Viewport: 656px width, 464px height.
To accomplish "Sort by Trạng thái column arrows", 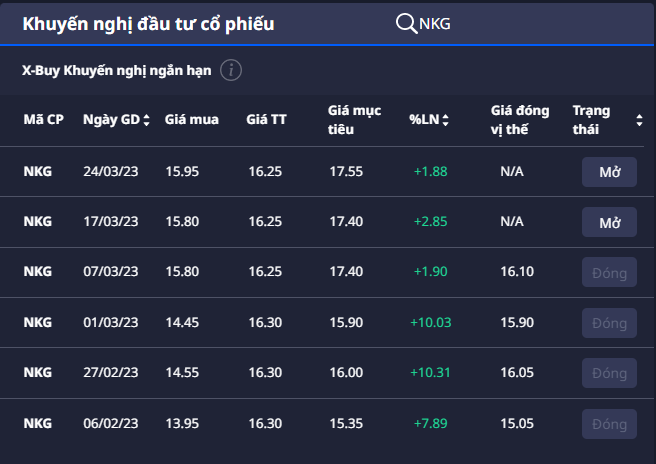I will [639, 120].
